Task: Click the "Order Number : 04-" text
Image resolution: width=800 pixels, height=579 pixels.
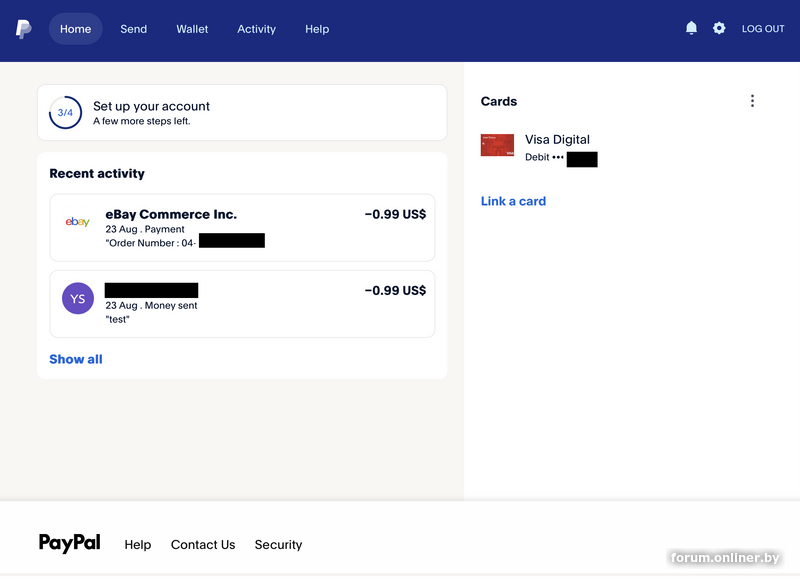Action: tap(151, 243)
